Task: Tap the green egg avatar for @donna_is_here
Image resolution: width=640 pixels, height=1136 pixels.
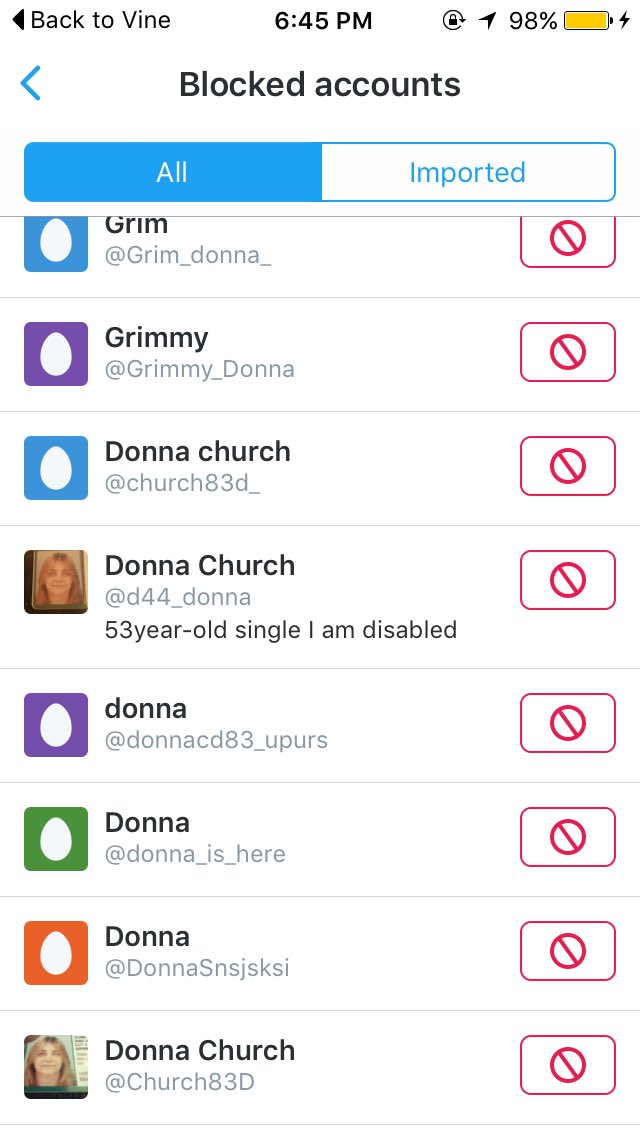Action: pyautogui.click(x=56, y=838)
